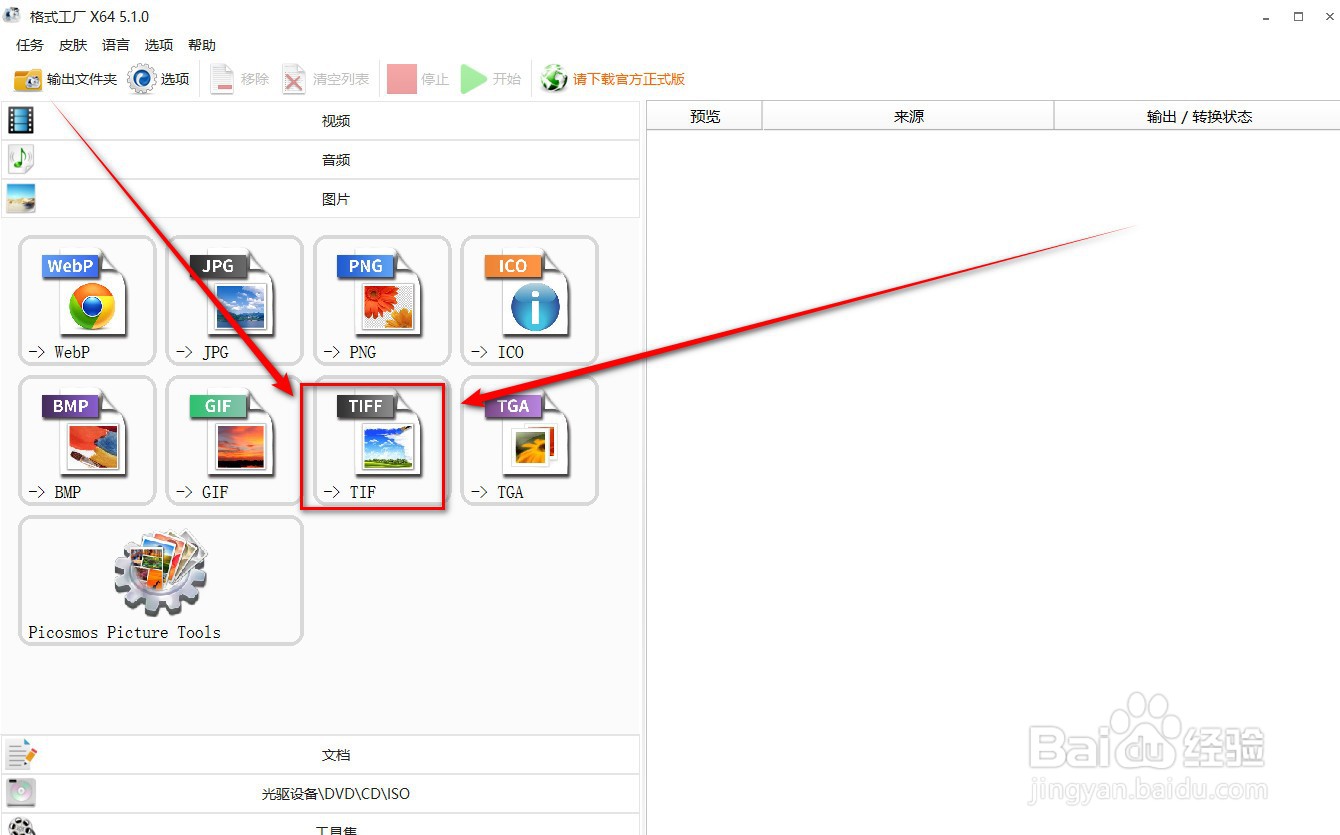Open the 语言 menu
The height and width of the screenshot is (835, 1340).
pyautogui.click(x=116, y=45)
